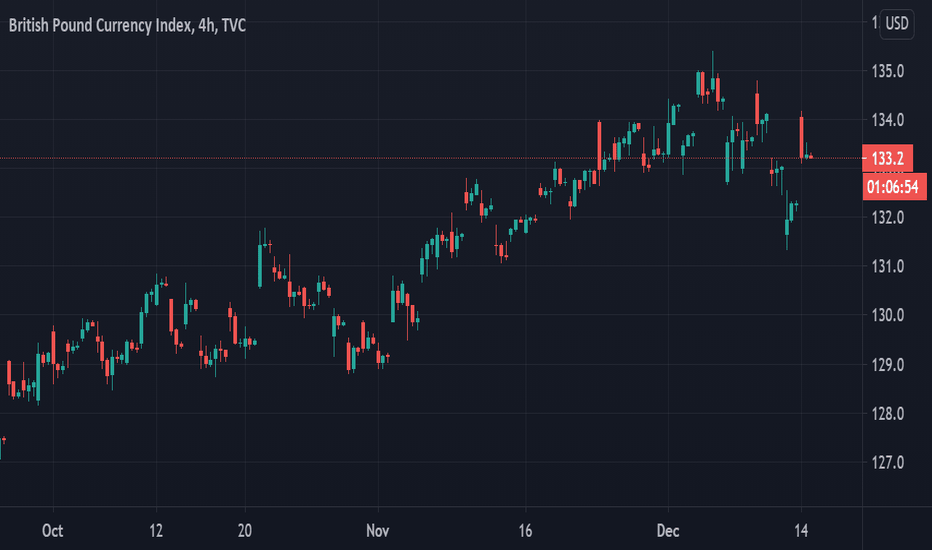Select the current price label 133.2
The image size is (932, 550).
[887, 159]
